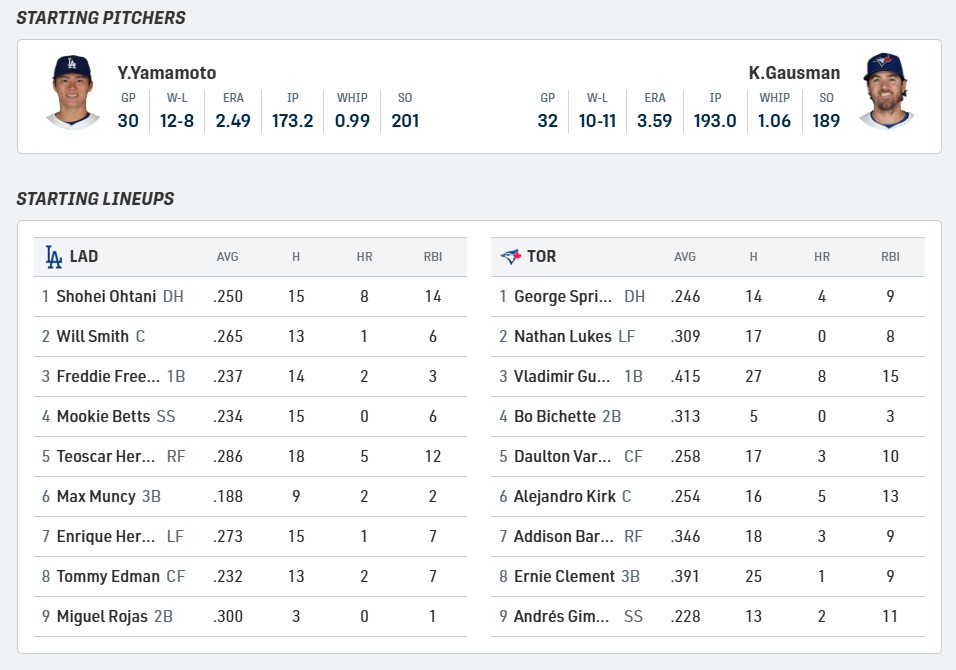Select Mookie Betts from the lineup
Image resolution: width=956 pixels, height=670 pixels.
click(x=103, y=417)
